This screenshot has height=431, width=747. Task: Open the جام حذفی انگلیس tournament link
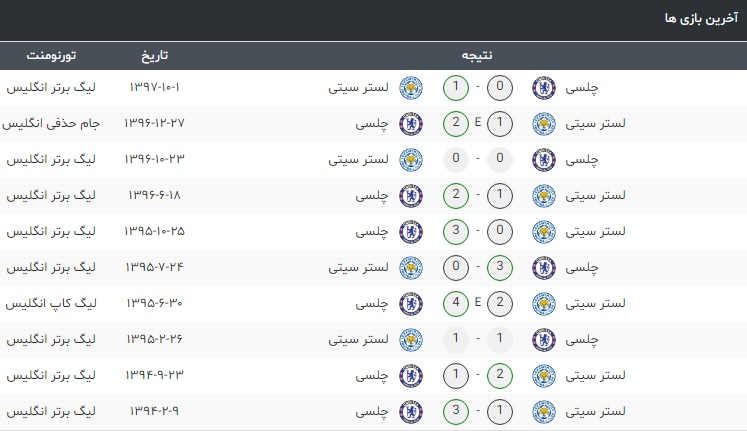click(x=51, y=123)
